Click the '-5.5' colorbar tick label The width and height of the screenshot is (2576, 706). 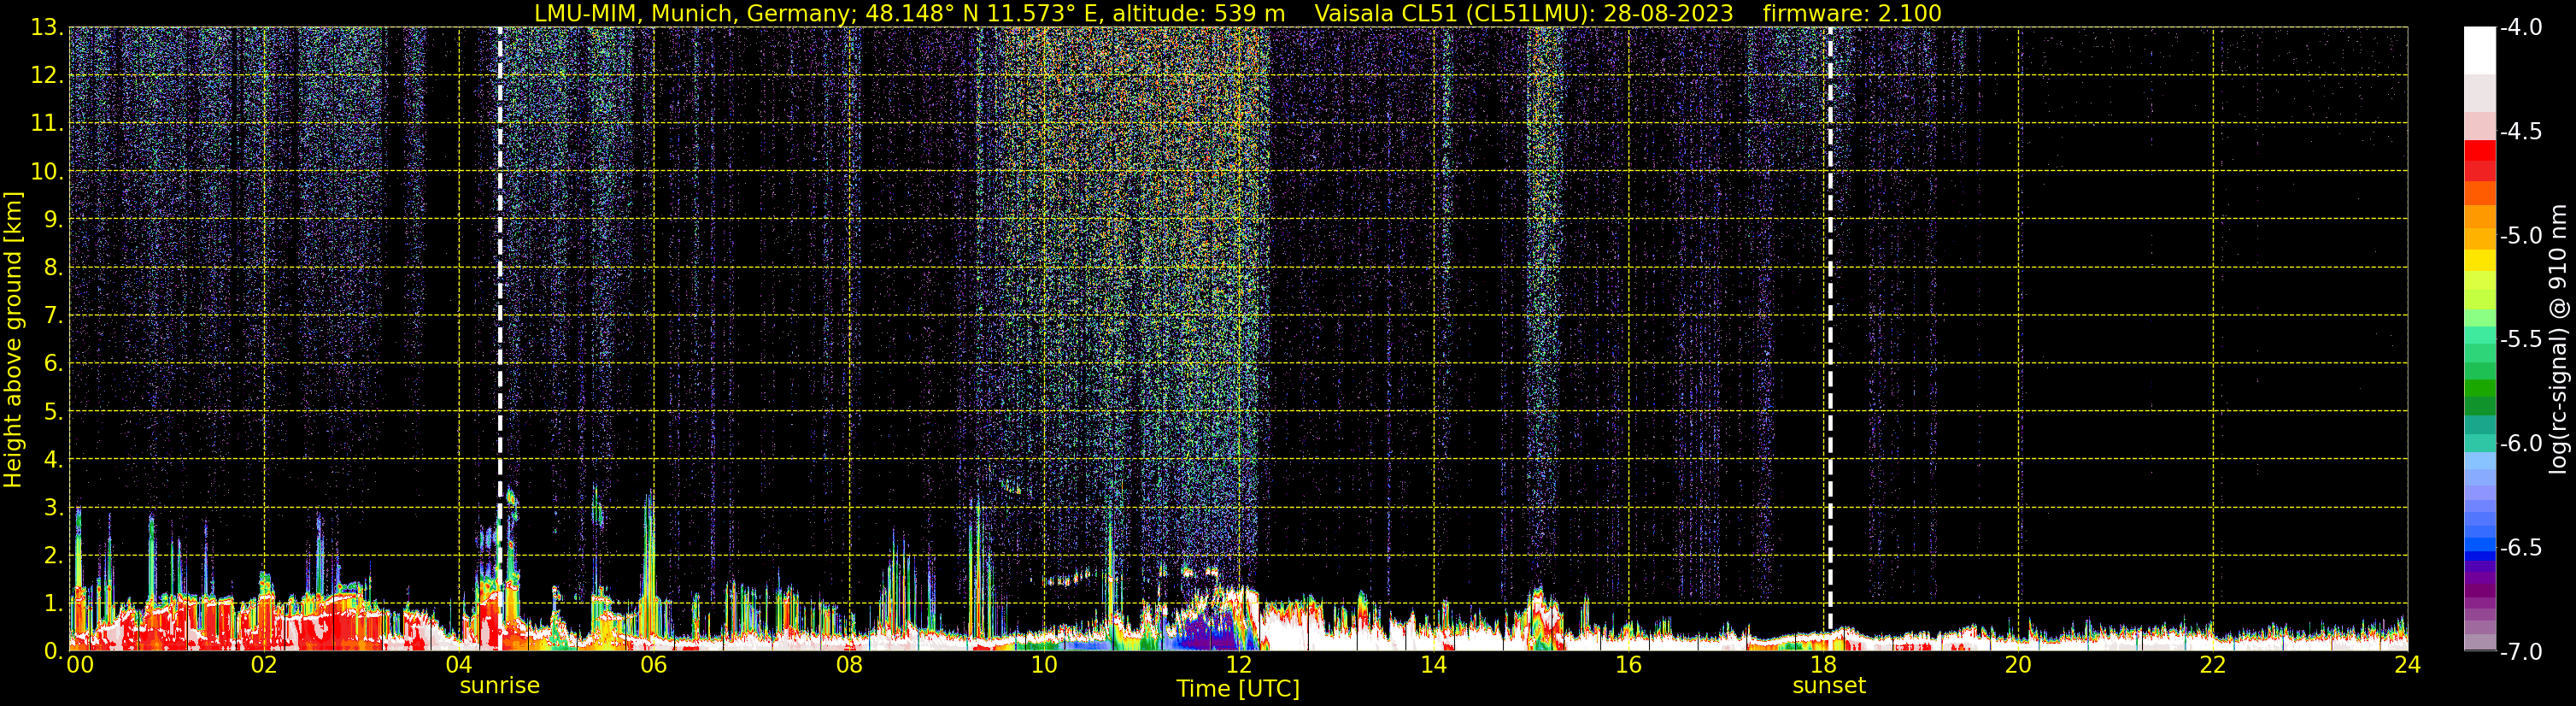tap(2520, 339)
